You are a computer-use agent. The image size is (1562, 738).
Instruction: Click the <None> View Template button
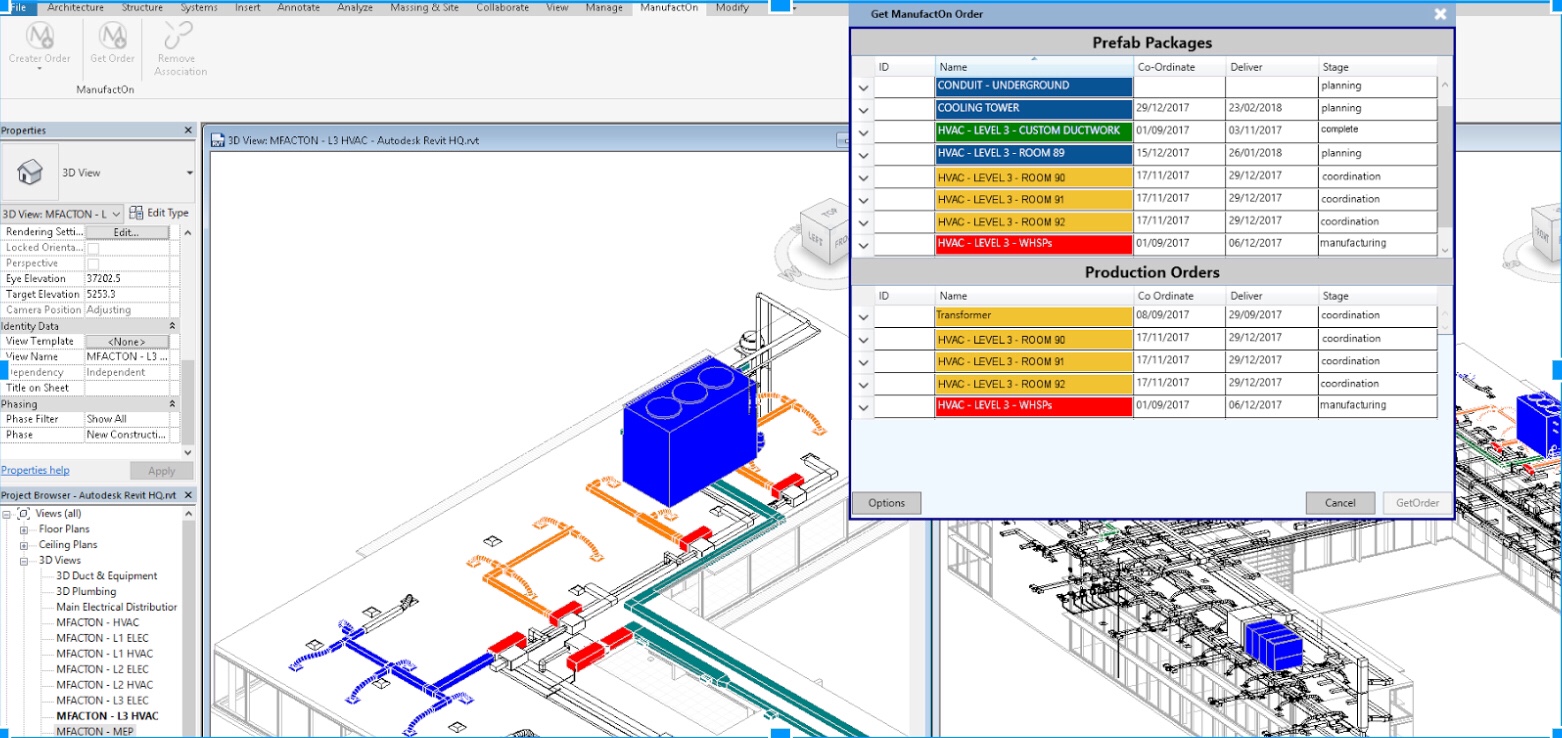tap(126, 341)
